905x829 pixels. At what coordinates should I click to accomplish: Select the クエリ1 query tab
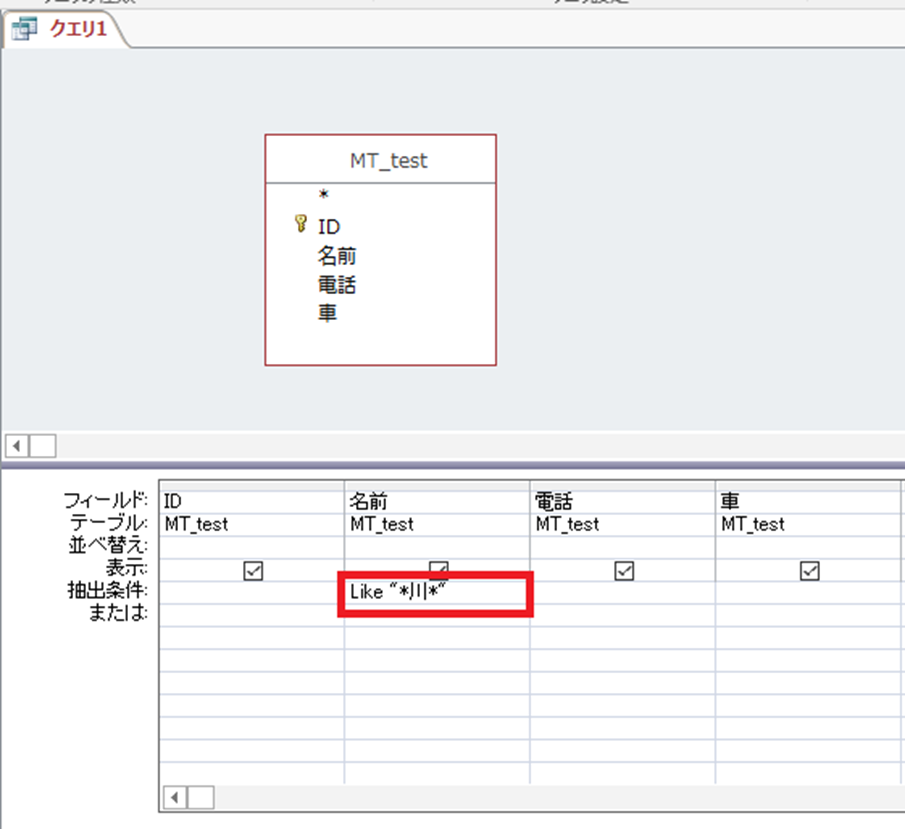(78, 31)
